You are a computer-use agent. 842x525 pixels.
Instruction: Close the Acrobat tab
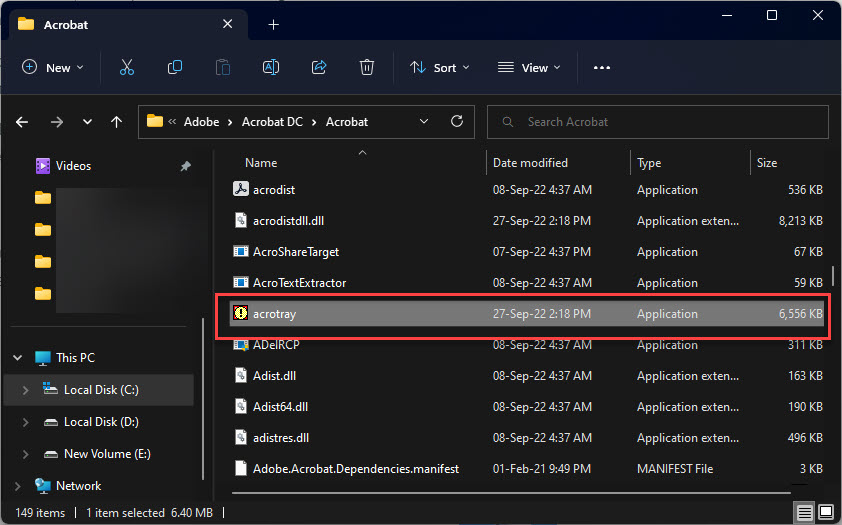point(228,24)
